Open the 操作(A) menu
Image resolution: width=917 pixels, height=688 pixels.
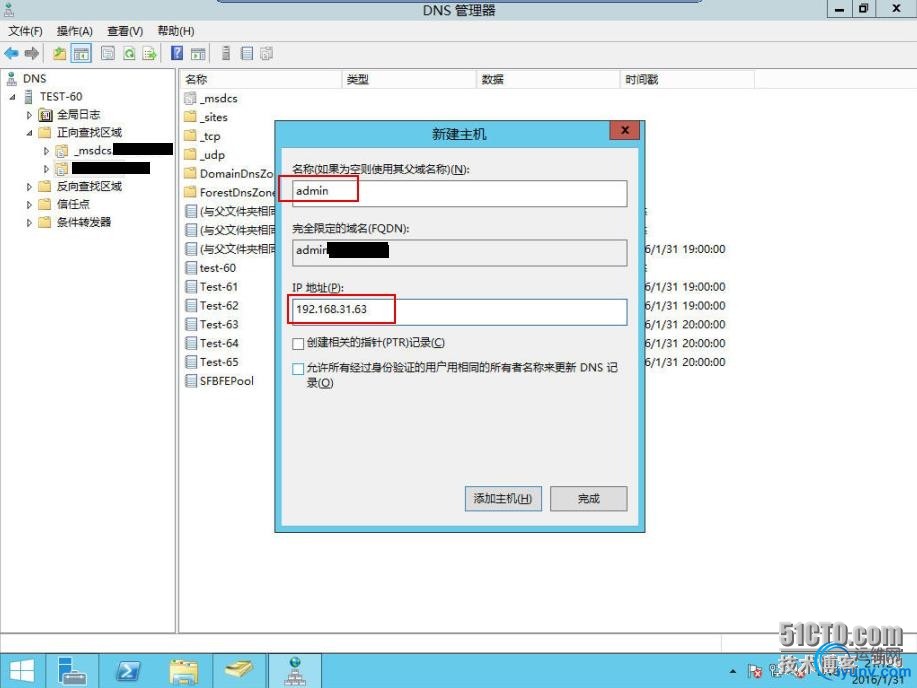pyautogui.click(x=75, y=31)
